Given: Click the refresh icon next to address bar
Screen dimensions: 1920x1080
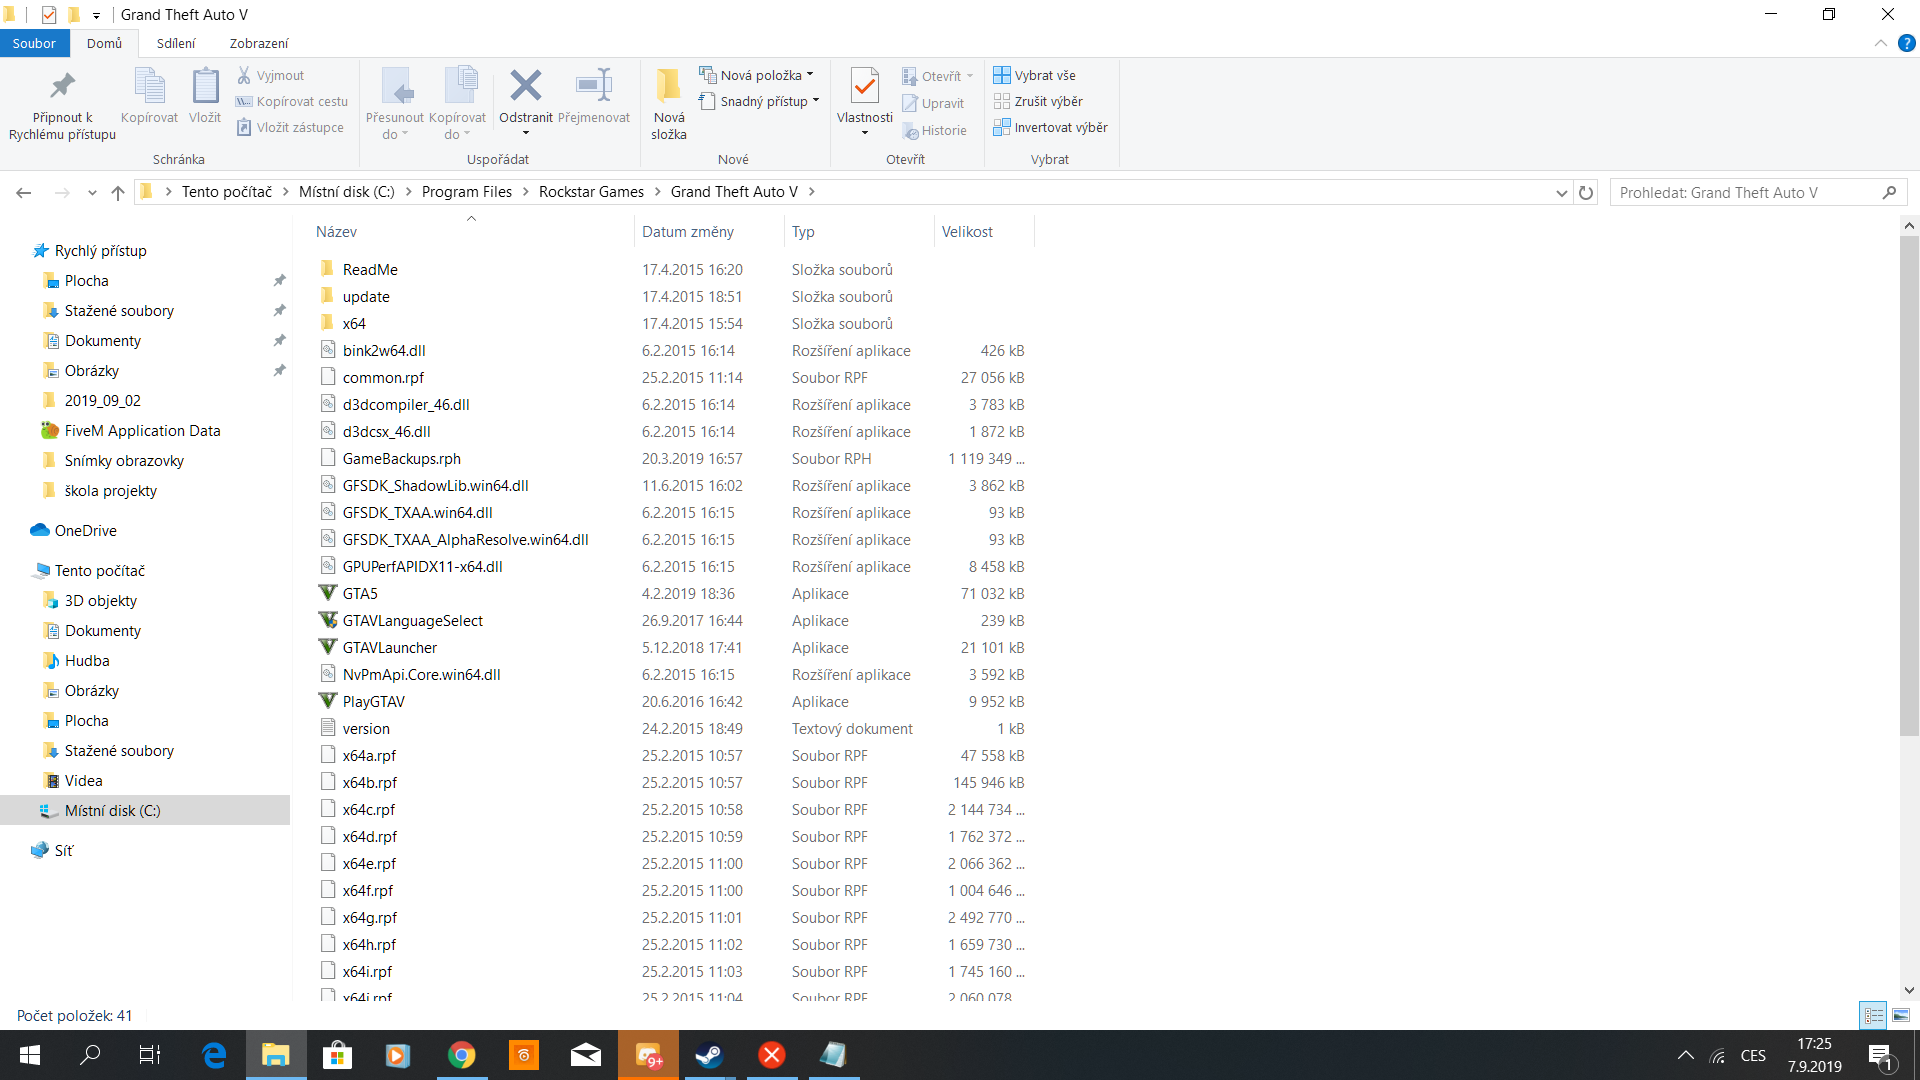Looking at the screenshot, I should click(1586, 192).
